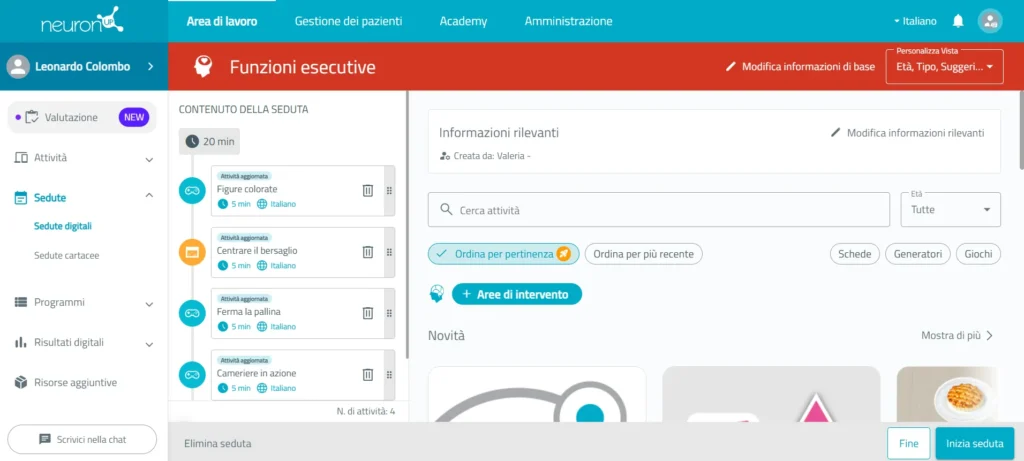
Task: Click the Inizia seduta button
Action: 975,443
